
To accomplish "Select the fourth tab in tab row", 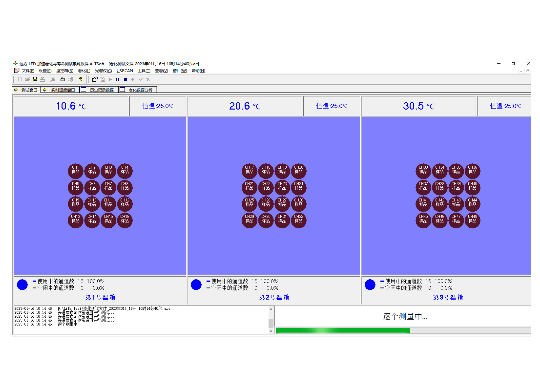I will (138, 90).
